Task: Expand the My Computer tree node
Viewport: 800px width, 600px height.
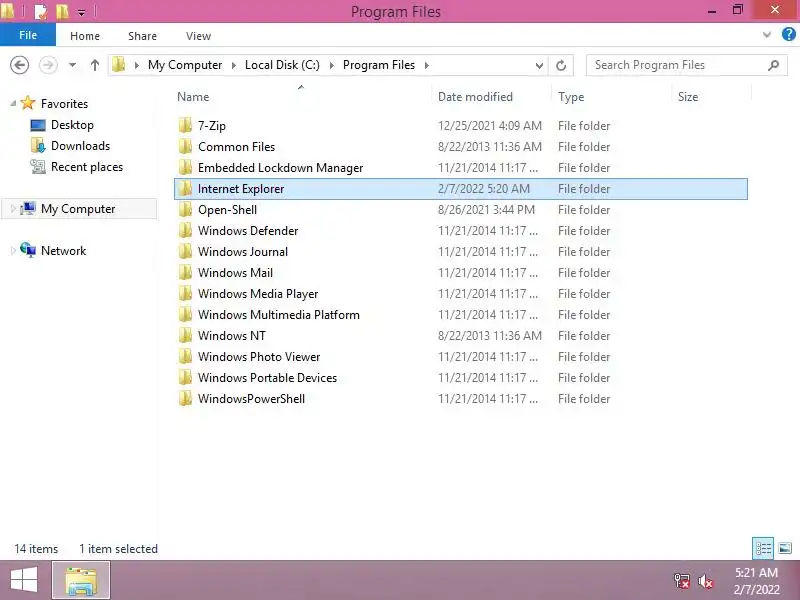Action: [x=13, y=209]
